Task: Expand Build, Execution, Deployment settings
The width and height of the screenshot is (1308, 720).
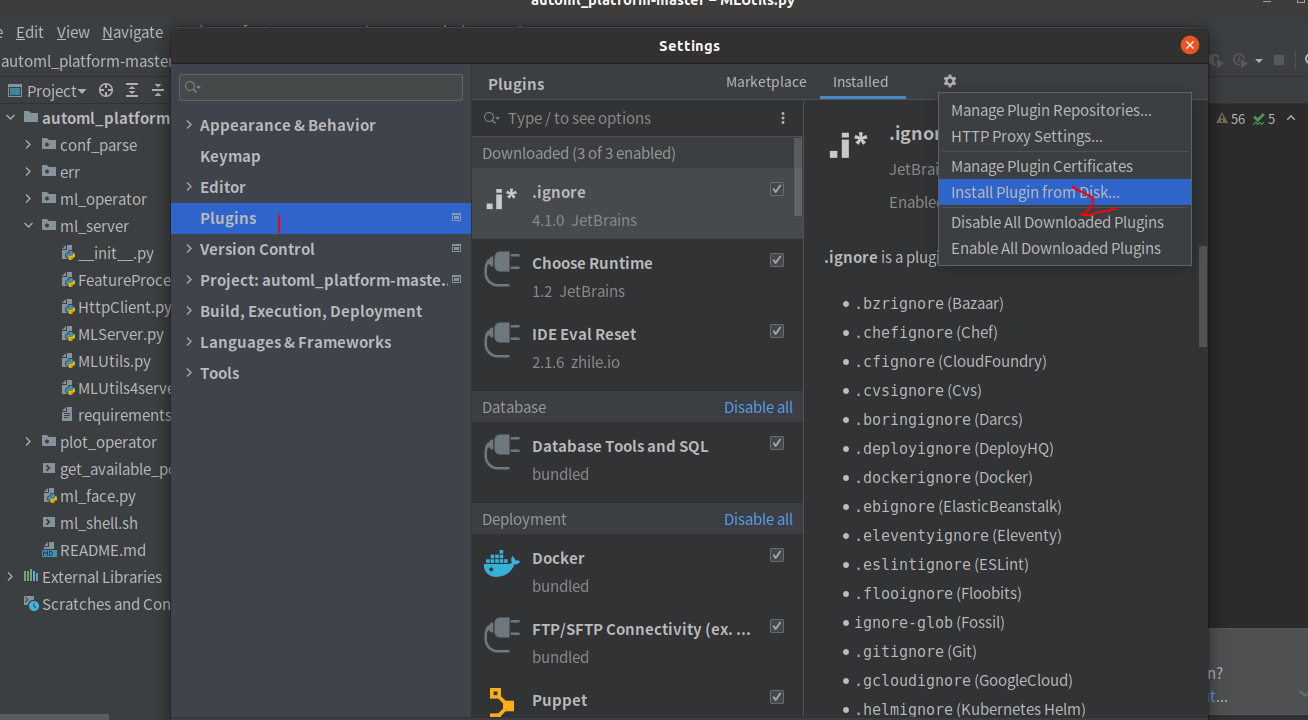Action: [189, 311]
